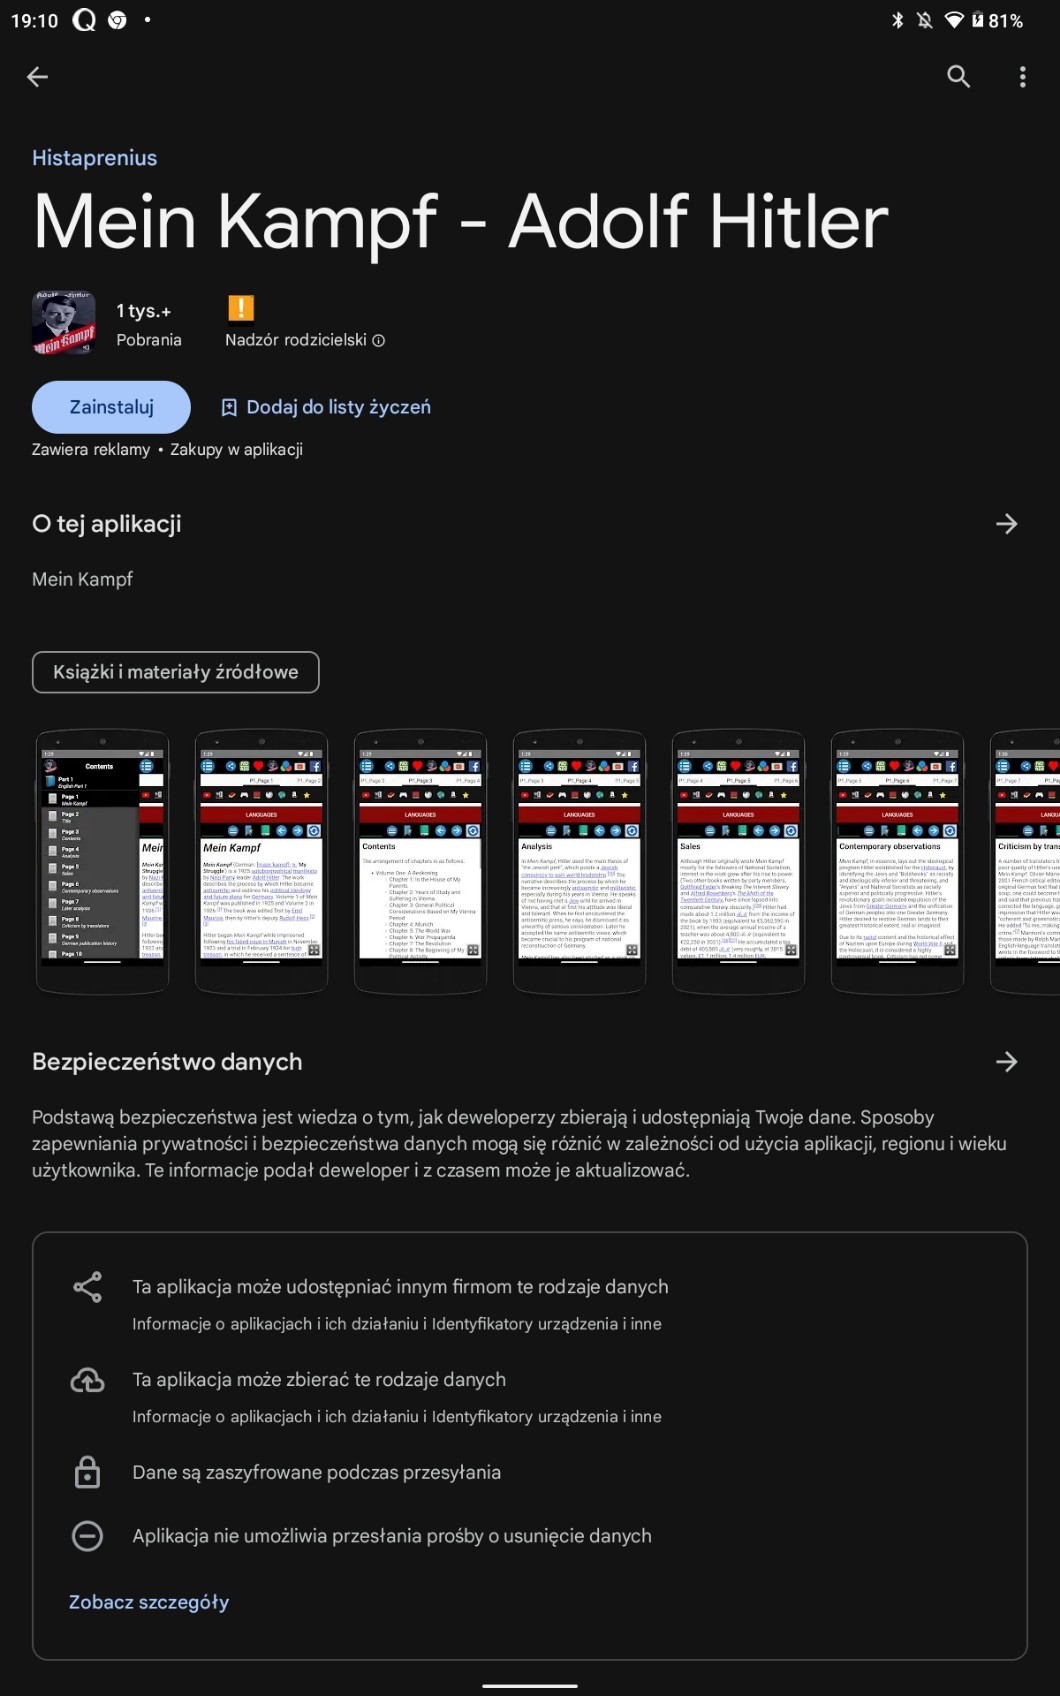The width and height of the screenshot is (1060, 1696).
Task: Open 'Zobacz szczegóły' link
Action: 149,1602
